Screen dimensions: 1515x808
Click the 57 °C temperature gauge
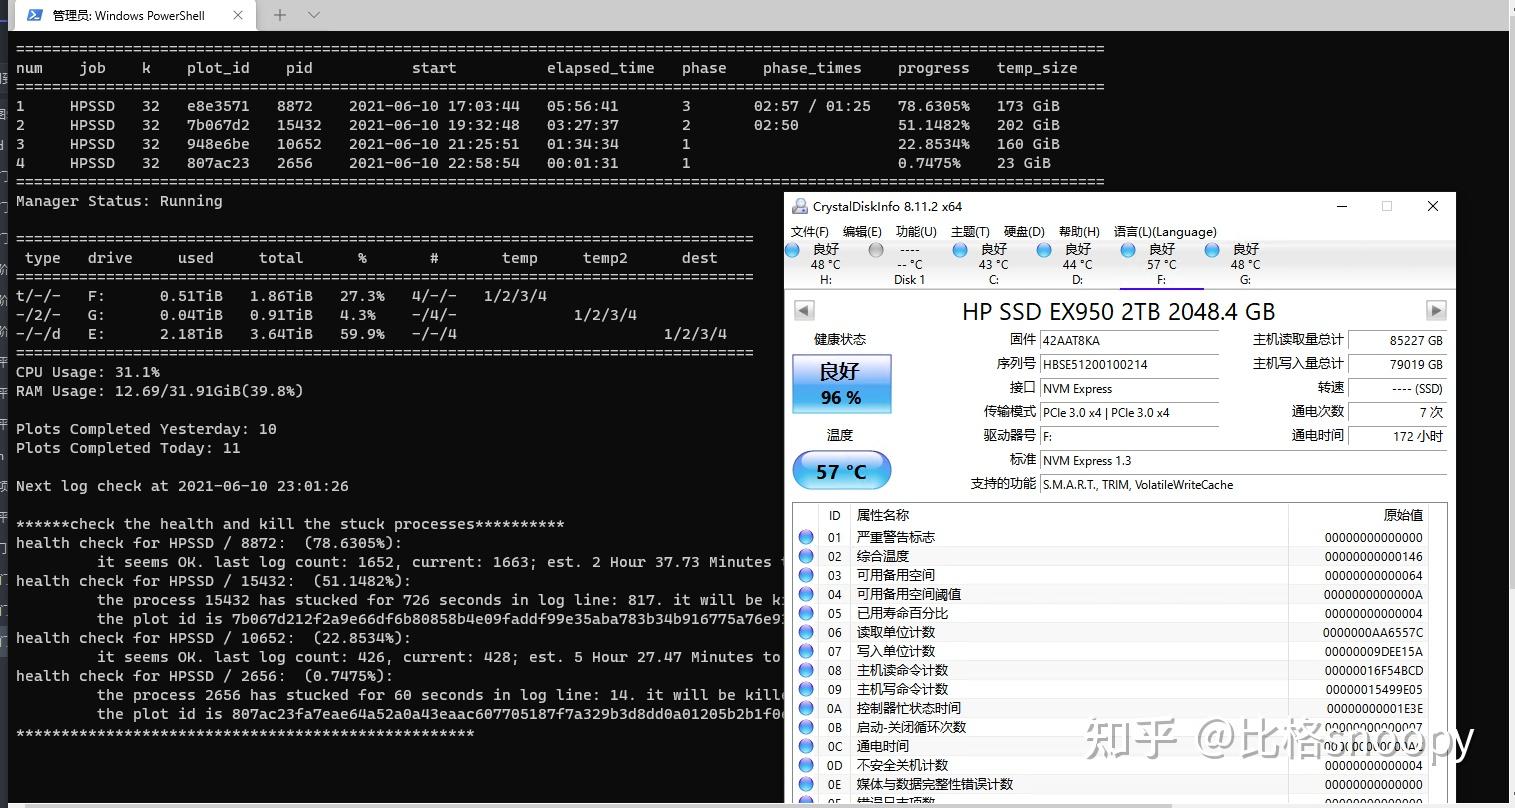click(x=841, y=470)
